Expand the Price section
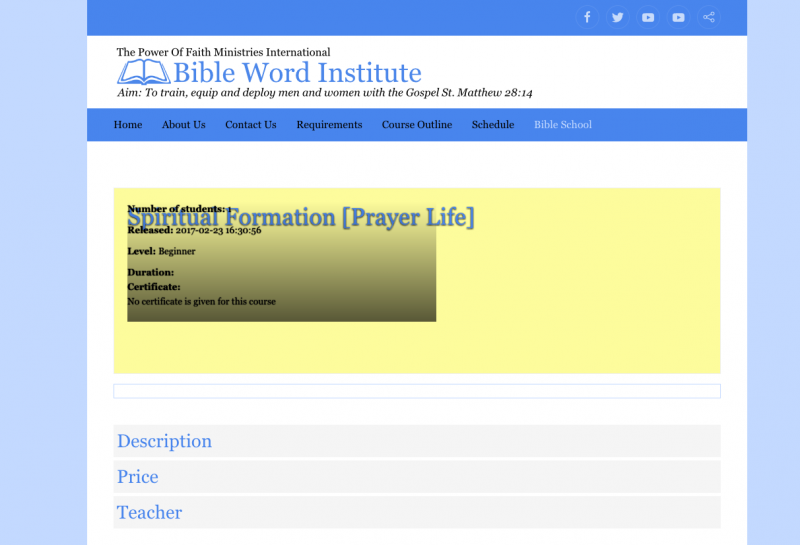The width and height of the screenshot is (800, 545). point(417,477)
